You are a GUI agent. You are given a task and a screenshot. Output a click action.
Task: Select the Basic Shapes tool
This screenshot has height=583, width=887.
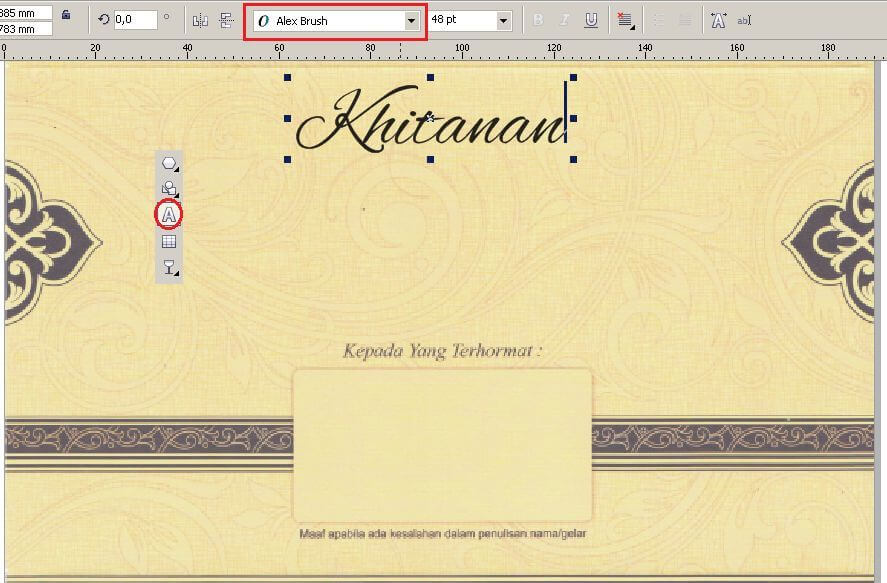(169, 189)
